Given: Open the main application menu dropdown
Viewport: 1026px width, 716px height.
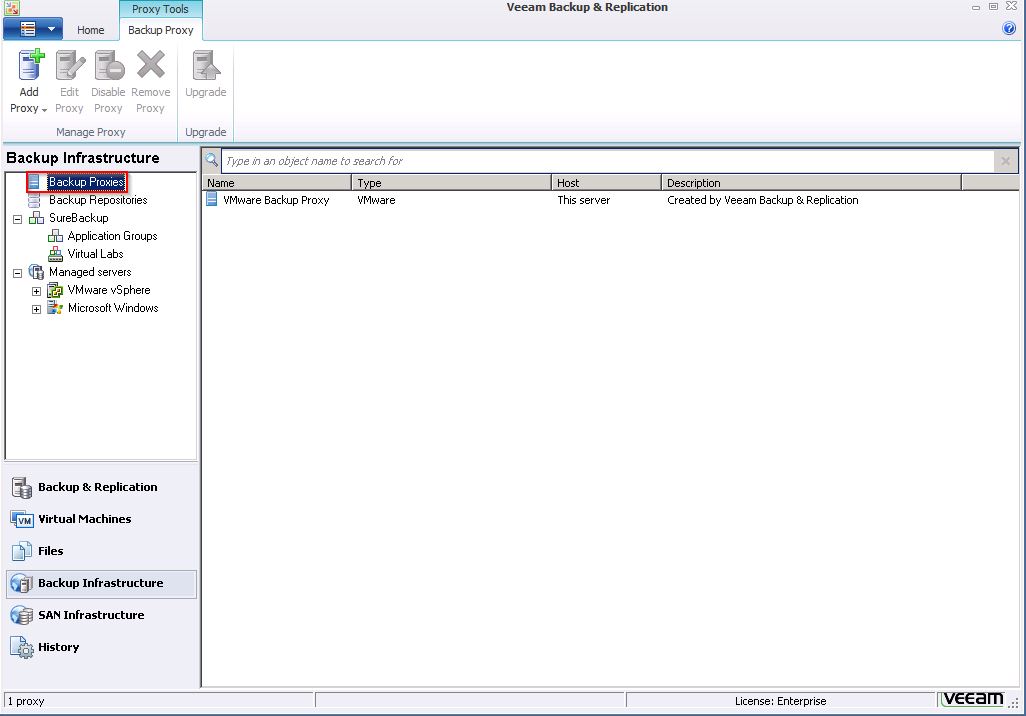Looking at the screenshot, I should pos(33,29).
